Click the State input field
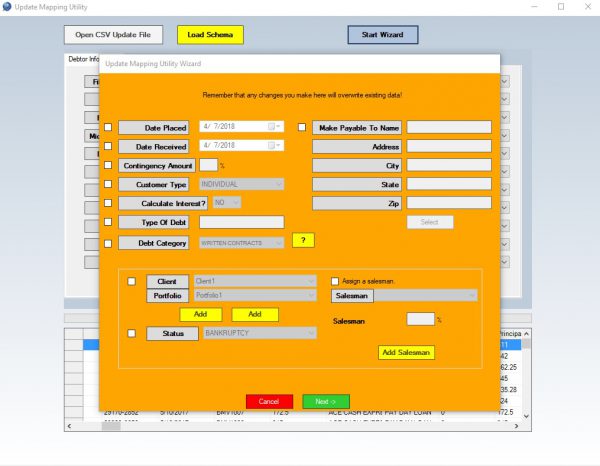The width and height of the screenshot is (600, 466). click(x=449, y=184)
